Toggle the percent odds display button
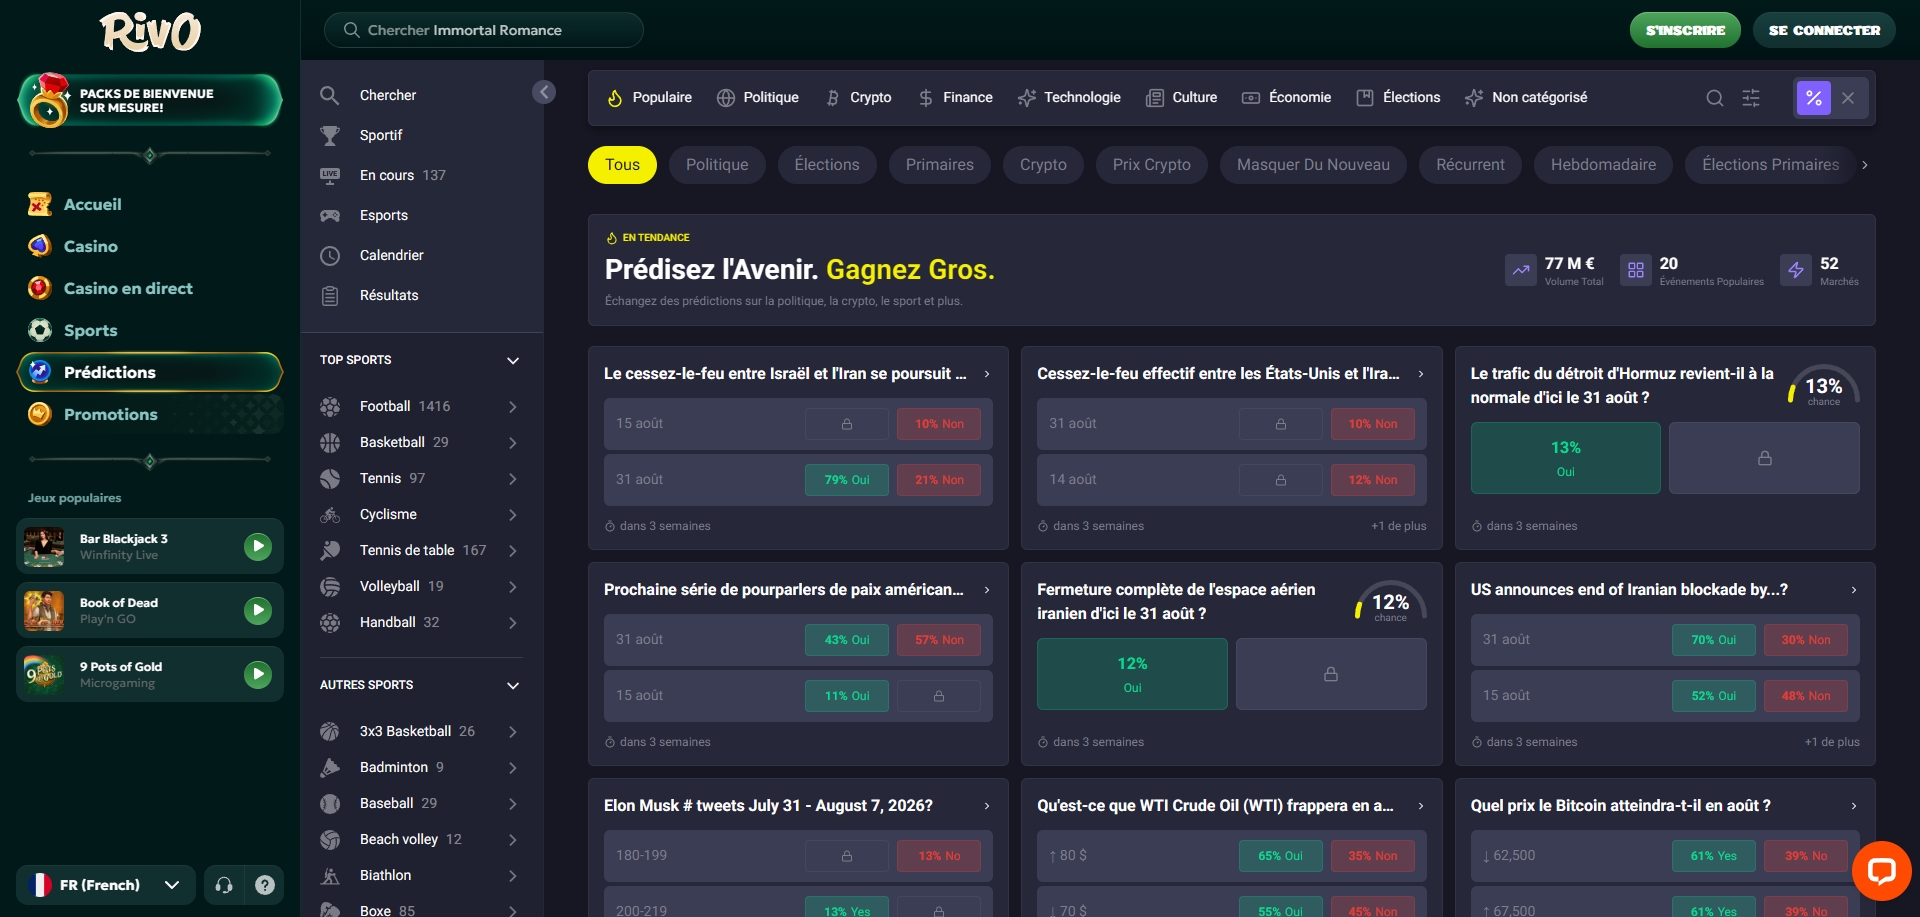The height and width of the screenshot is (917, 1920). [1814, 98]
